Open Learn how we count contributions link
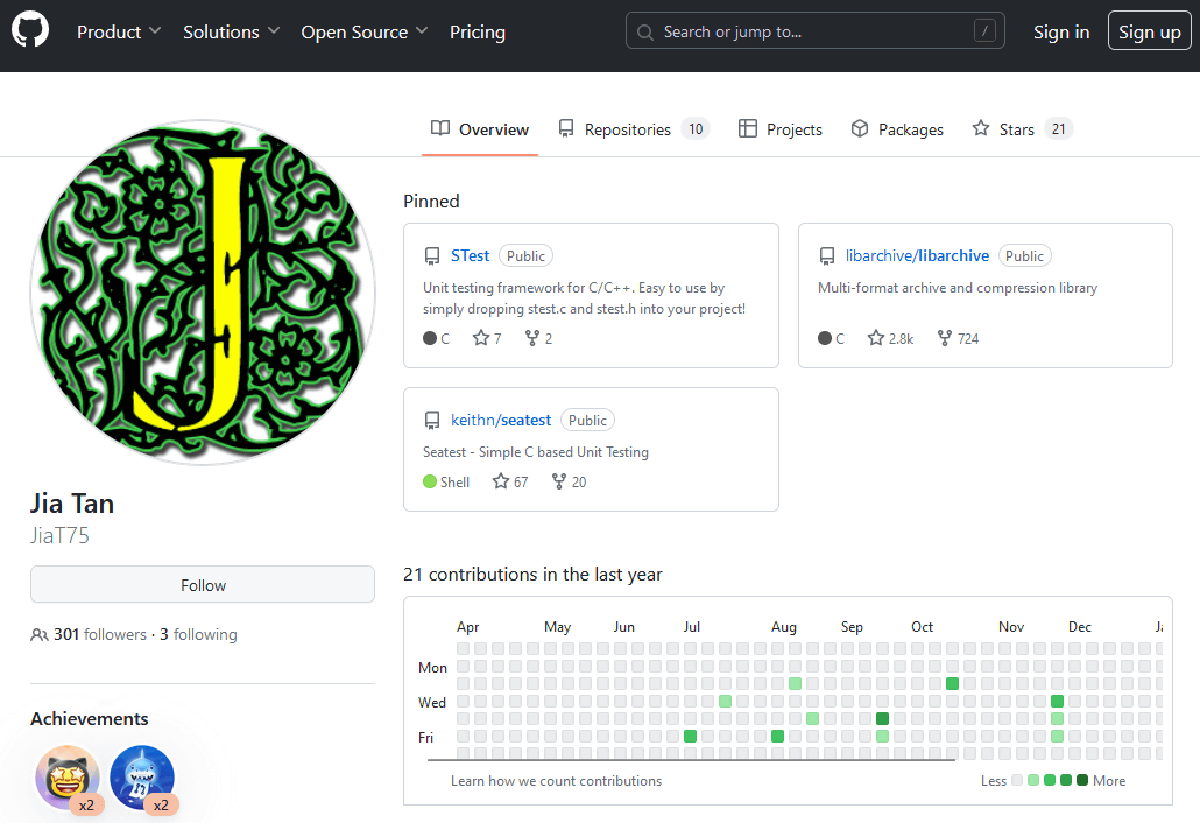 tap(556, 781)
